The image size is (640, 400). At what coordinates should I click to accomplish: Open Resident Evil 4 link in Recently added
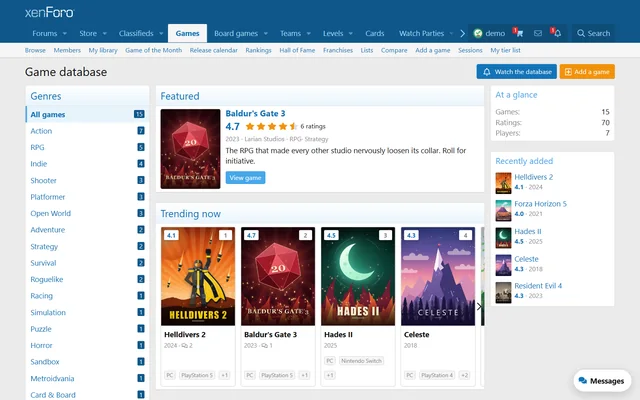[x=538, y=286]
